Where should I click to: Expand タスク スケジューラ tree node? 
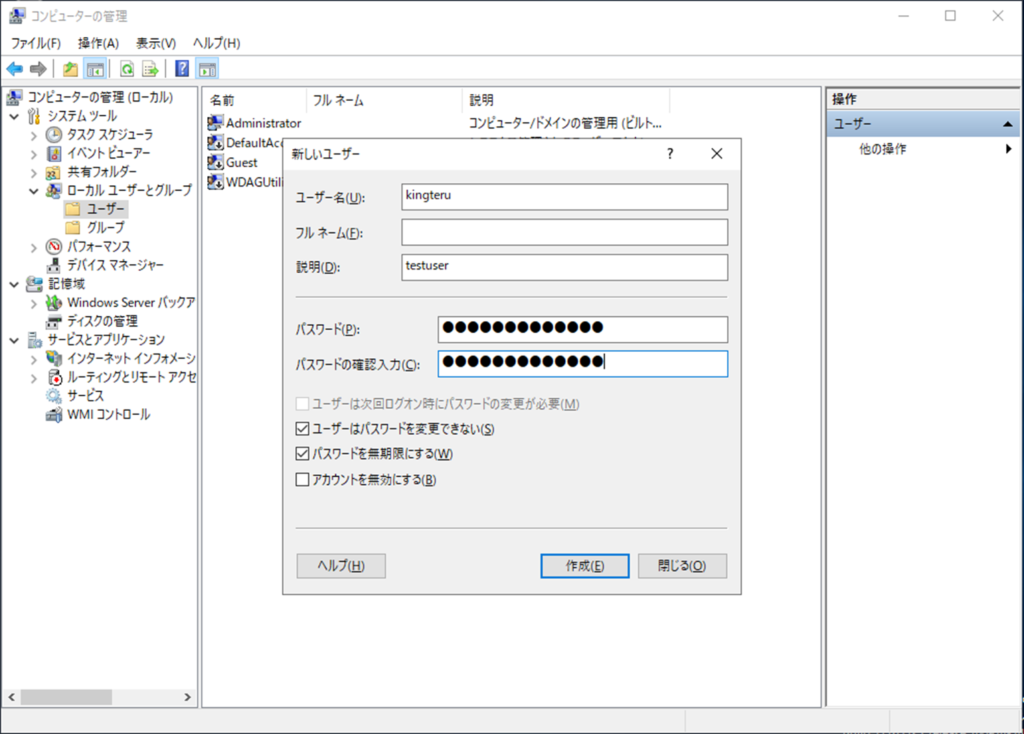point(35,135)
